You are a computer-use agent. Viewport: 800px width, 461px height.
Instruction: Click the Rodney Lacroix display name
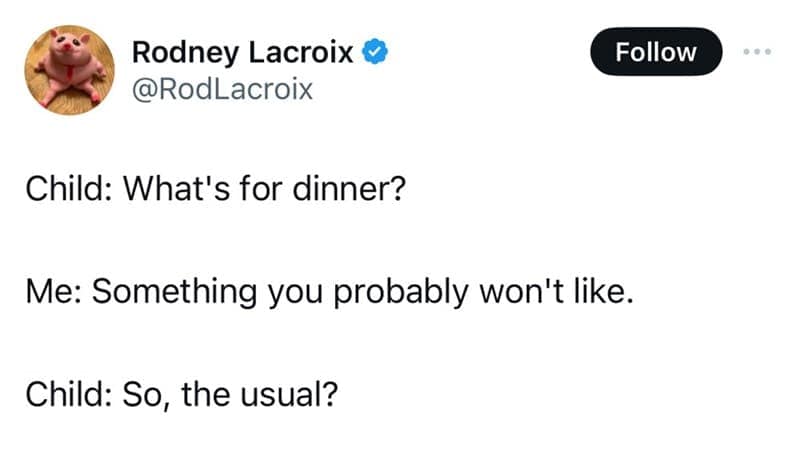point(243,52)
